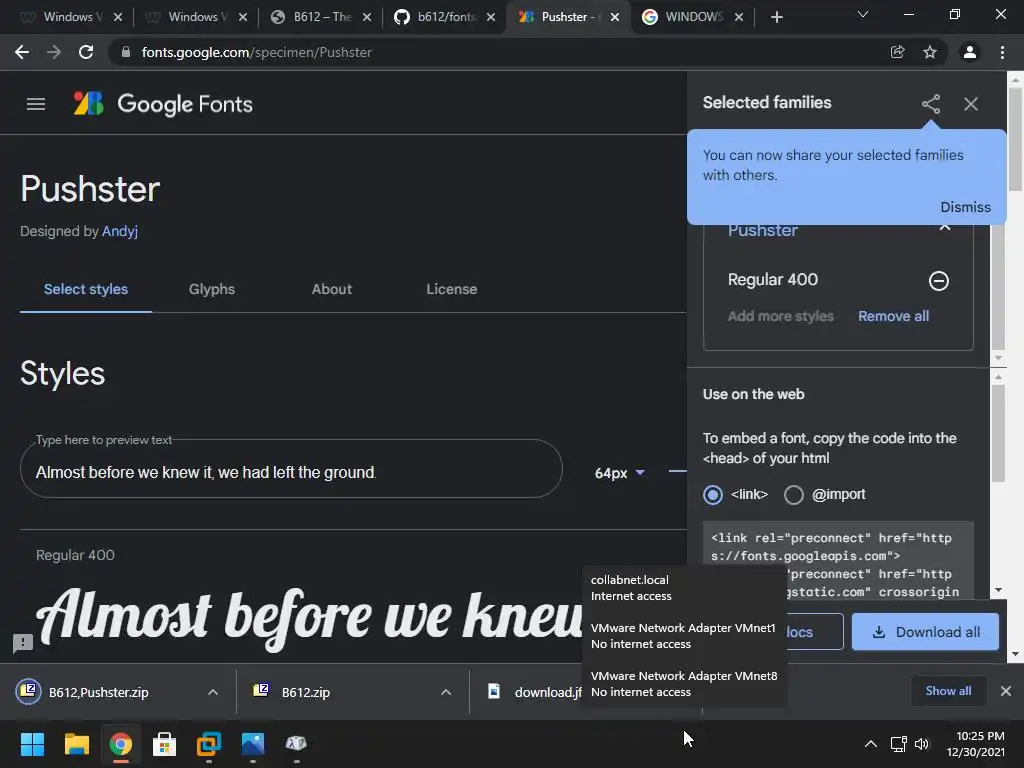The height and width of the screenshot is (768, 1024).
Task: Click the Google Fonts logo
Action: pyautogui.click(x=163, y=104)
